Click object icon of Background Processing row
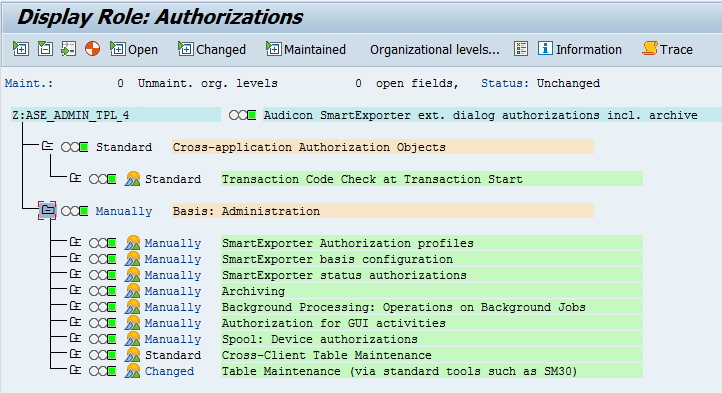 coord(132,306)
